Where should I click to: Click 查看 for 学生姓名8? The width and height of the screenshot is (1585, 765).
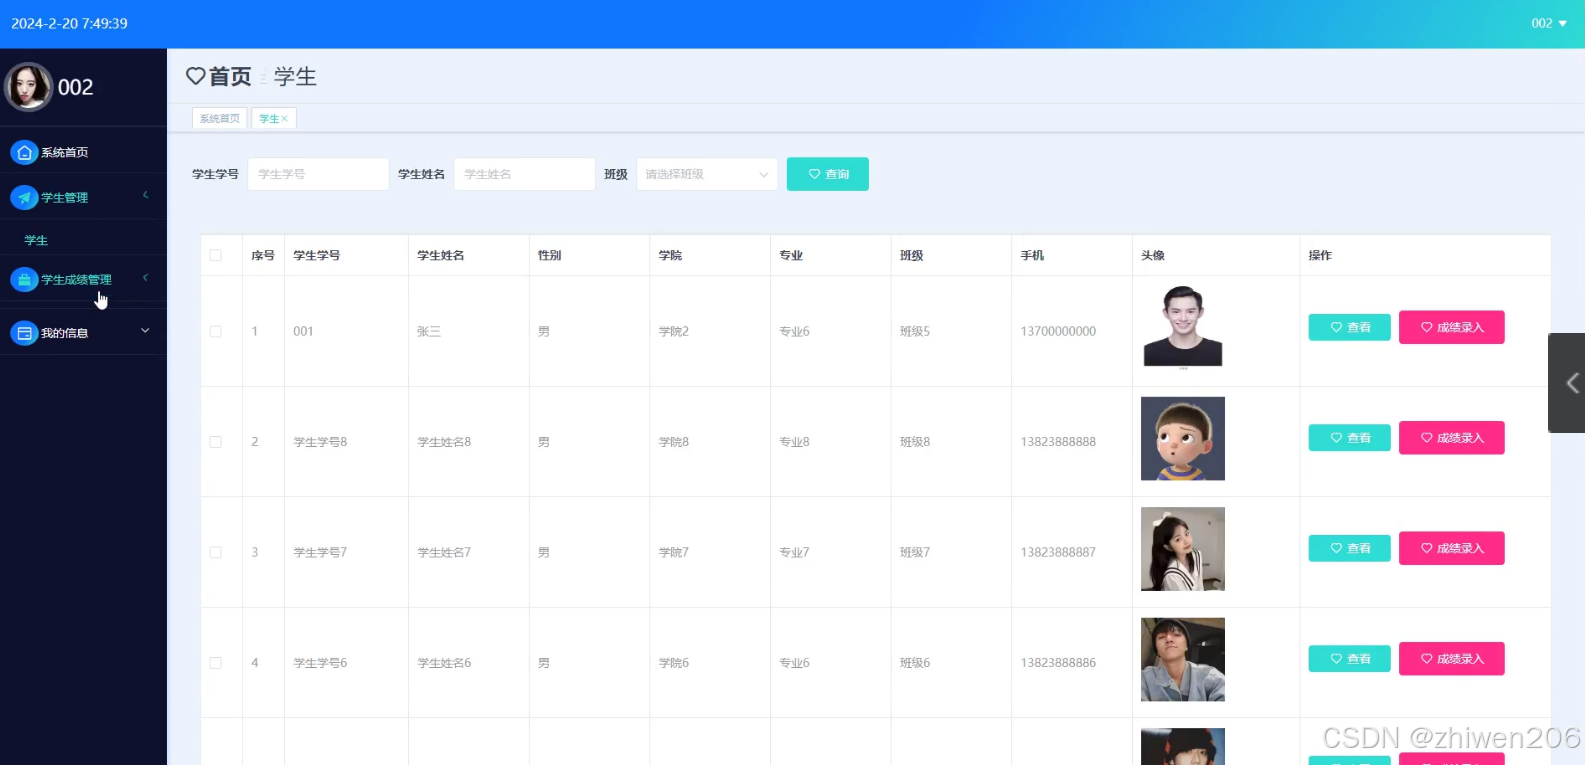(1349, 438)
